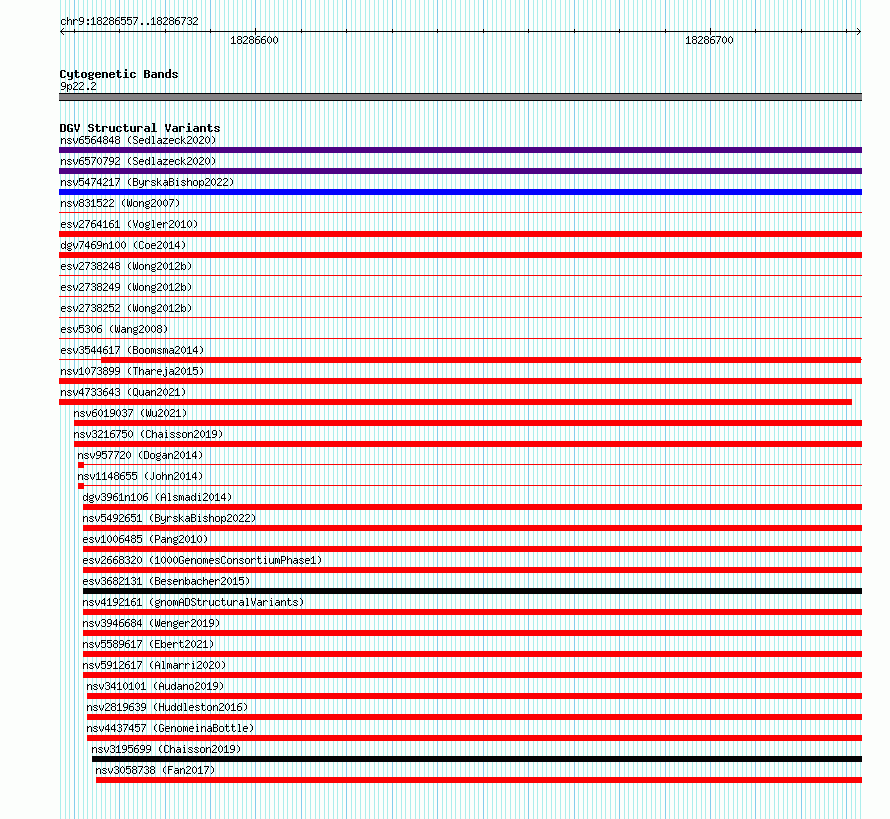890x819 pixels.
Task: Open nsv957720 (Dogan2014) entry
Action: tap(140, 455)
